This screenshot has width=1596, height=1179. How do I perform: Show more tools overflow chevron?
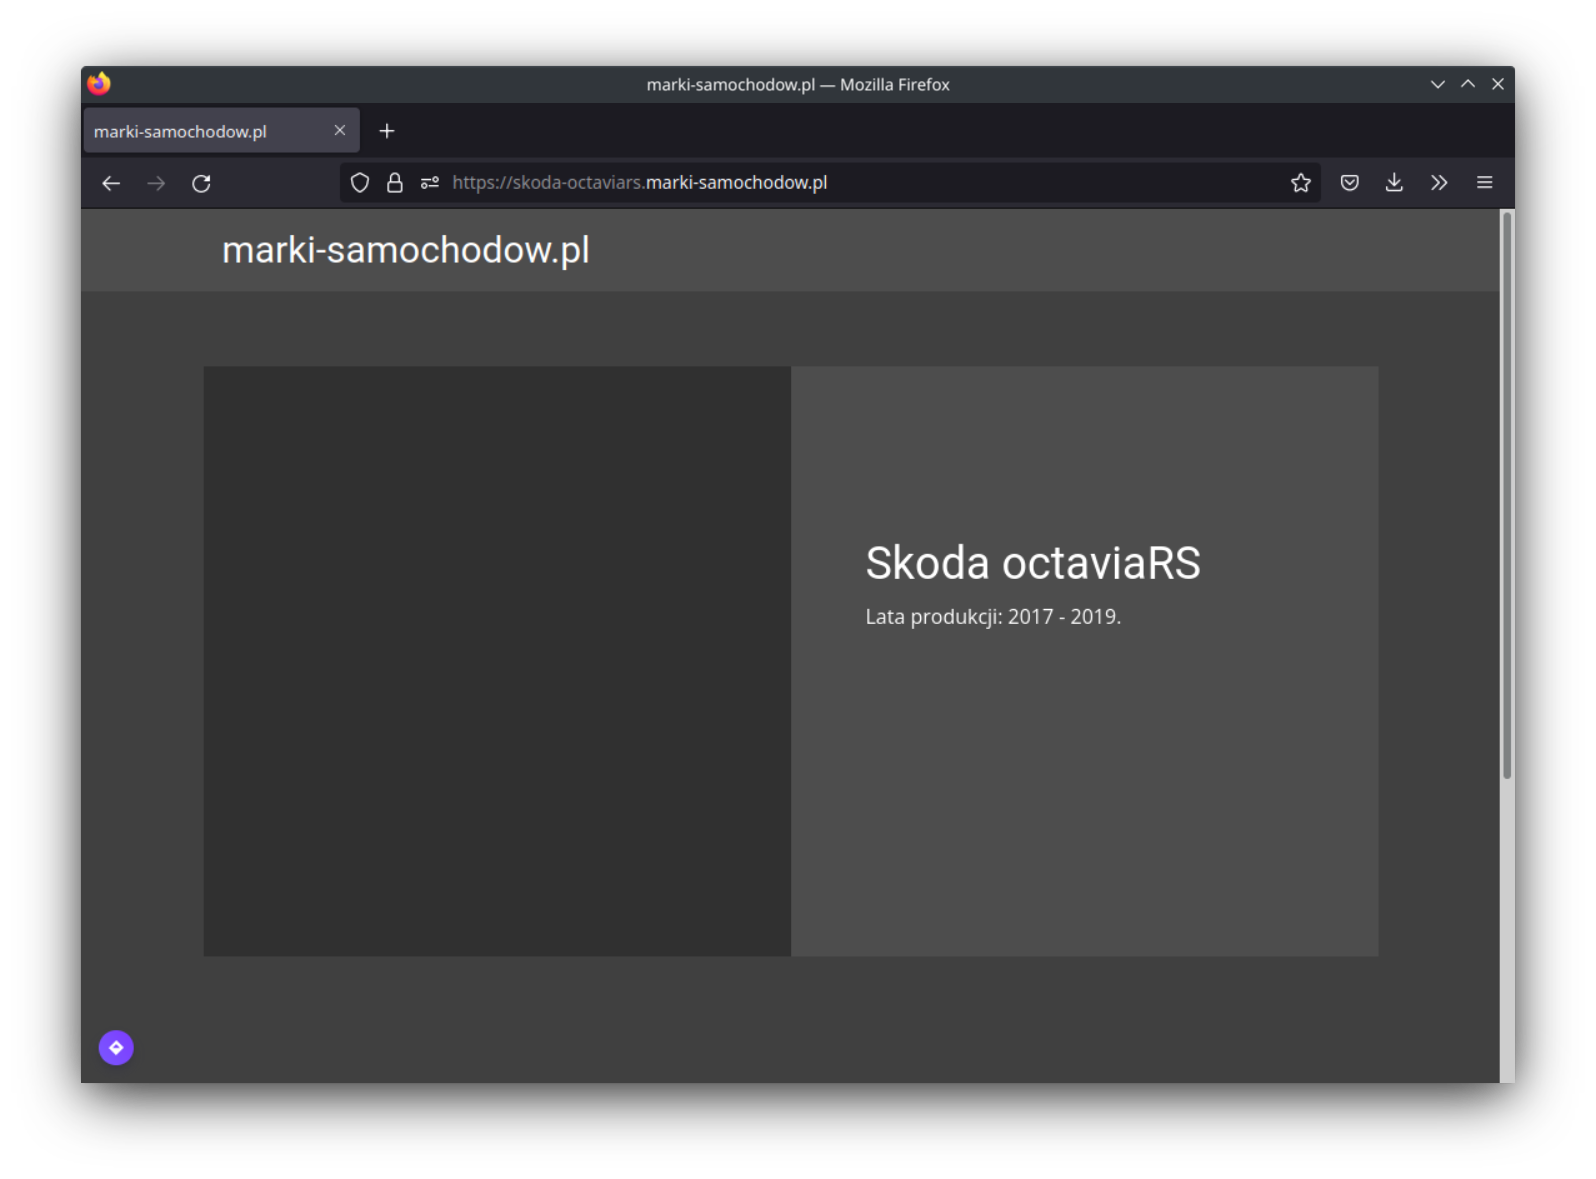(1439, 182)
